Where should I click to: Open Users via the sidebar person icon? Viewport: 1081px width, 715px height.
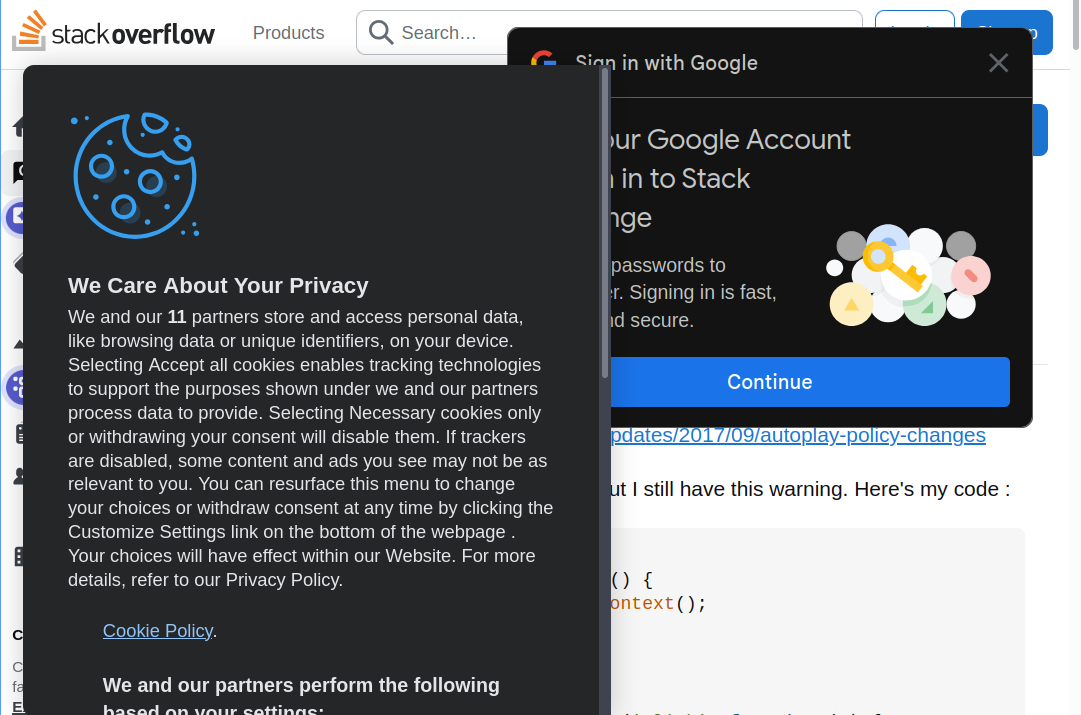17,476
